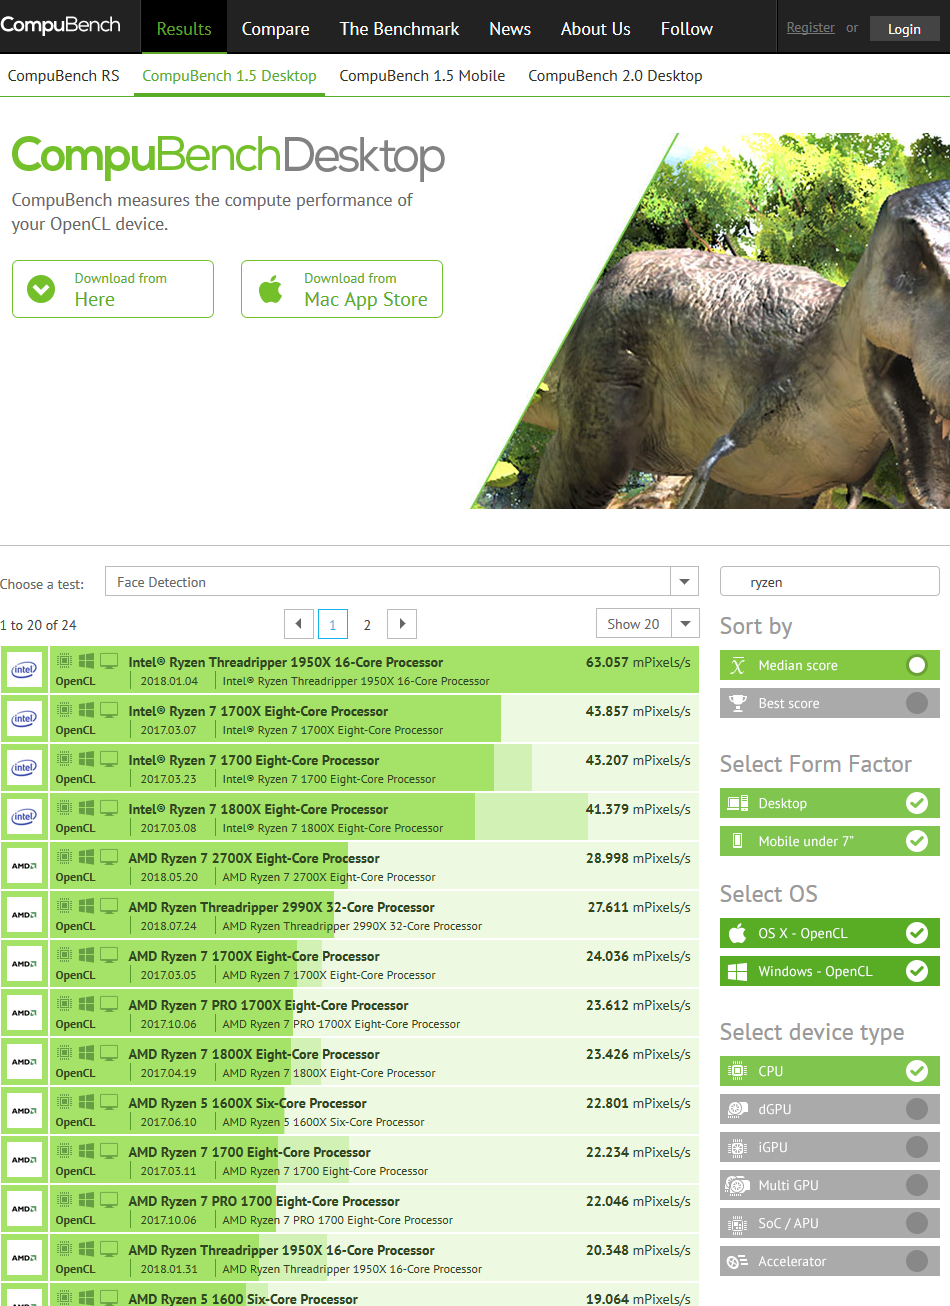This screenshot has height=1306, width=950.
Task: Click the Intel logo on Threadripper 1950X row
Action: 24,670
